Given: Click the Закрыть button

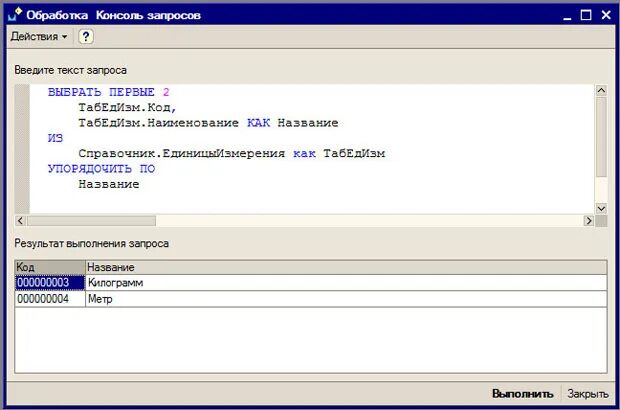Looking at the screenshot, I should click(x=588, y=393).
